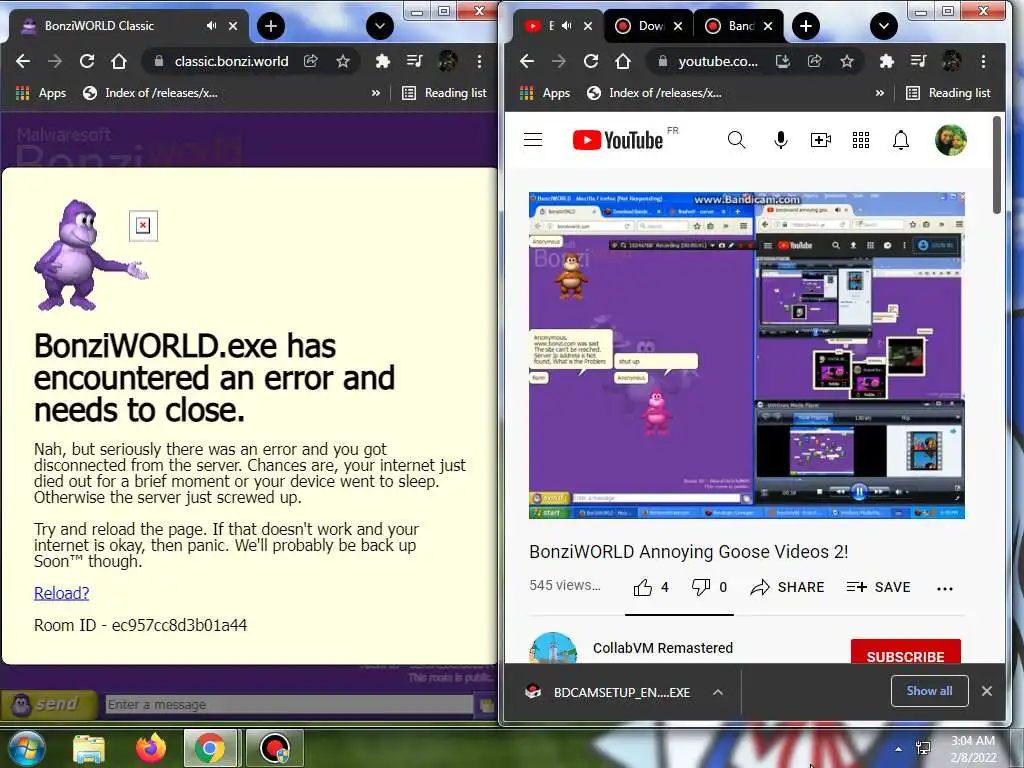Open YouTube apps grid
This screenshot has height=768, width=1024.
coord(861,140)
